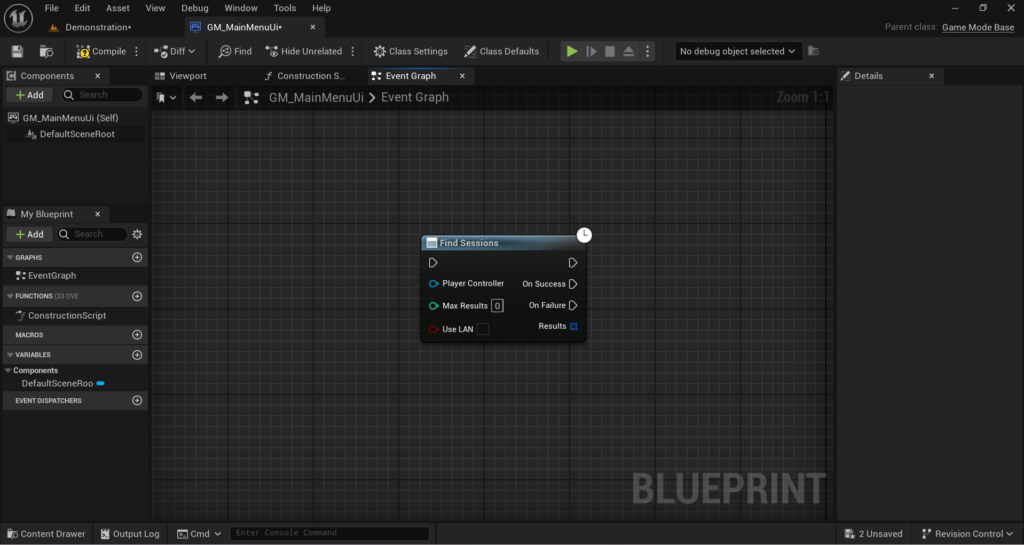Toggle Hide Unrelated nodes
This screenshot has height=545, width=1024.
click(x=304, y=52)
